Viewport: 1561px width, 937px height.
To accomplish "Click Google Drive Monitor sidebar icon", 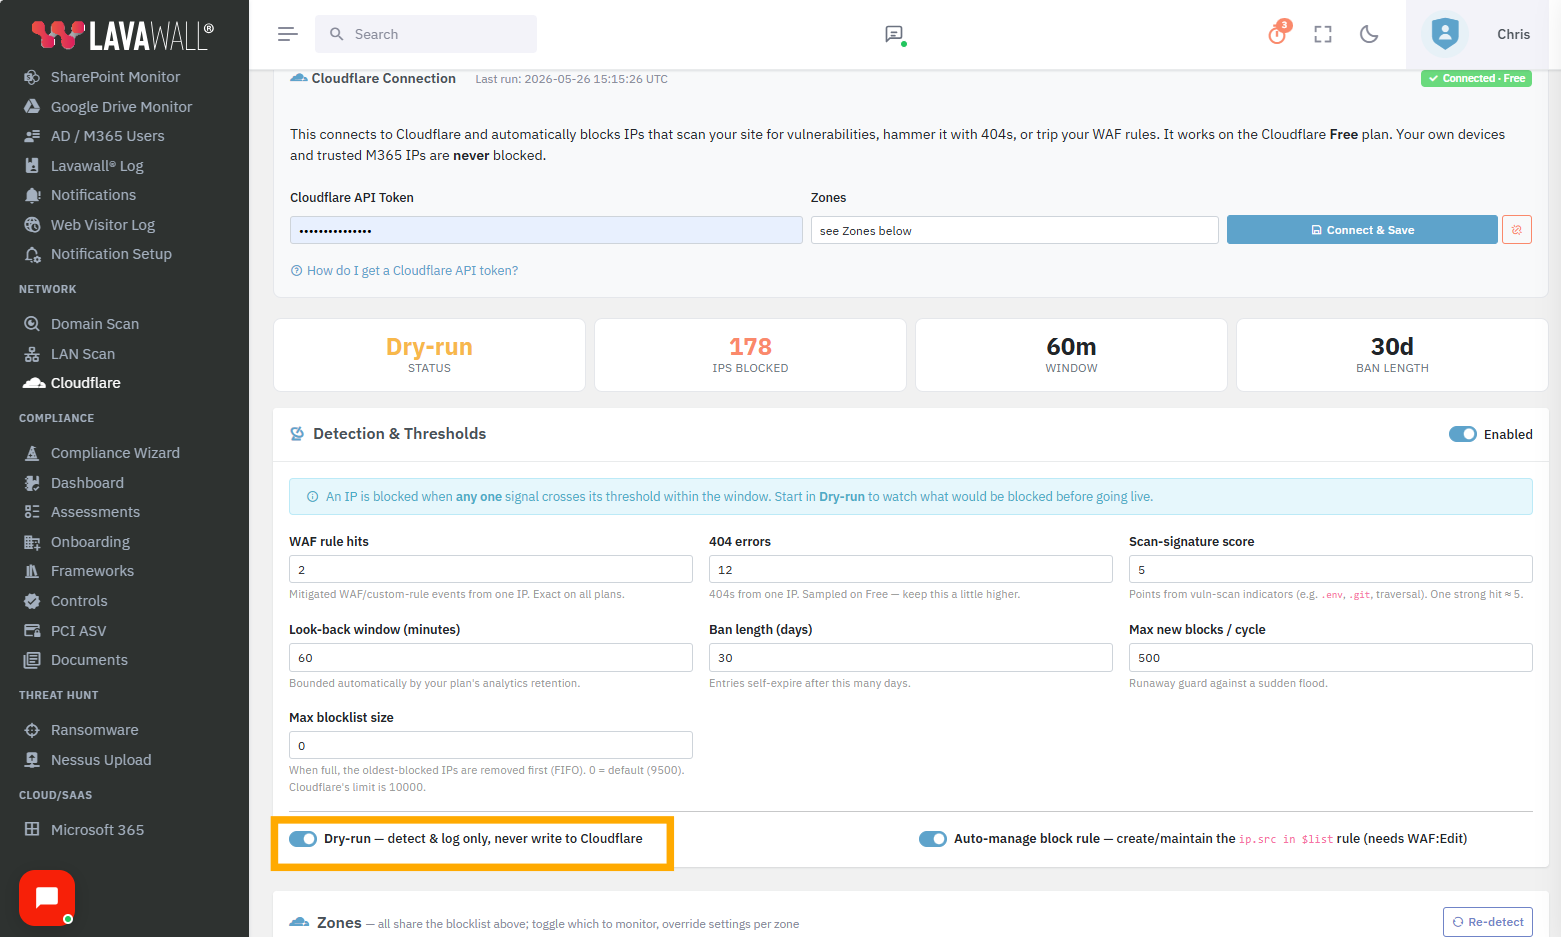I will tap(32, 107).
